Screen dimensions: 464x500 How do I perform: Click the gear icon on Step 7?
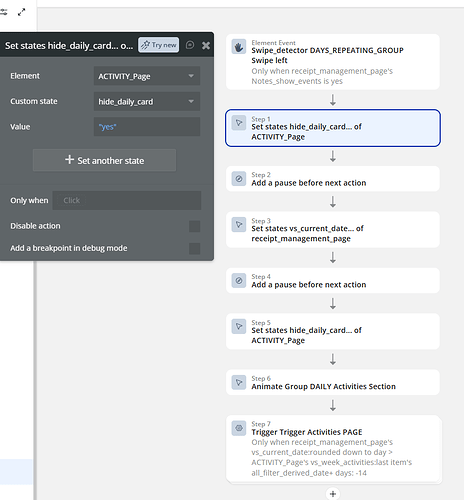239,428
